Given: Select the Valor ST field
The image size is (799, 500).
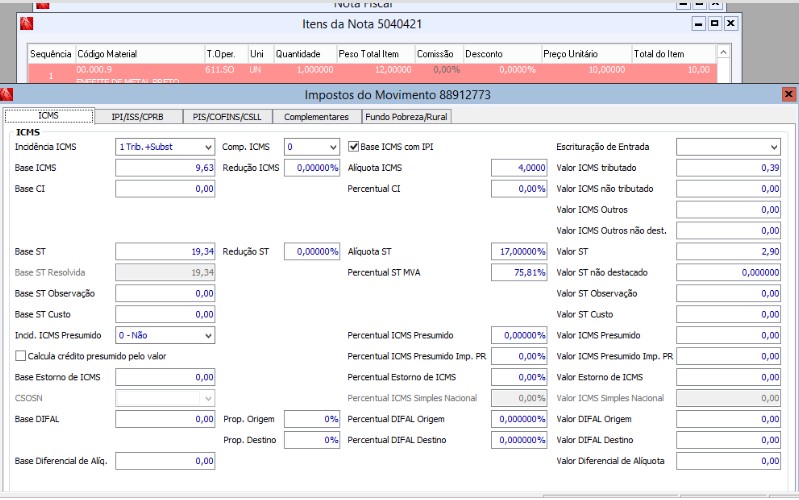Looking at the screenshot, I should coord(728,251).
